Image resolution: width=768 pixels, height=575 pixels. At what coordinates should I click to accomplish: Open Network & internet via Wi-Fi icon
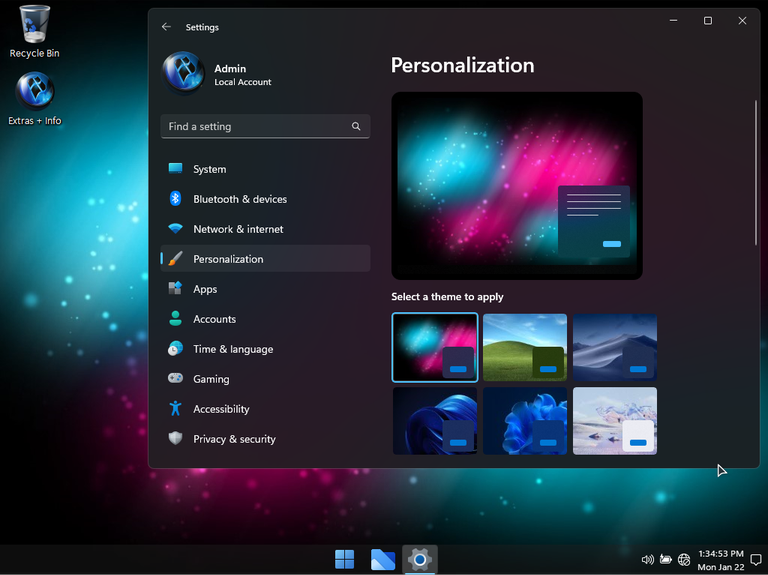176,229
